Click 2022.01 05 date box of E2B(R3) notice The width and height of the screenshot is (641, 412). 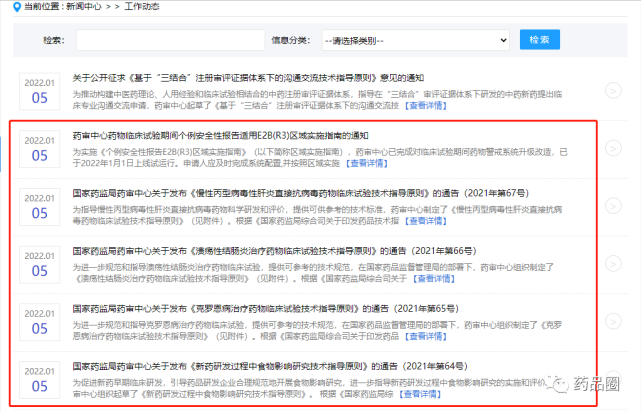click(40, 149)
